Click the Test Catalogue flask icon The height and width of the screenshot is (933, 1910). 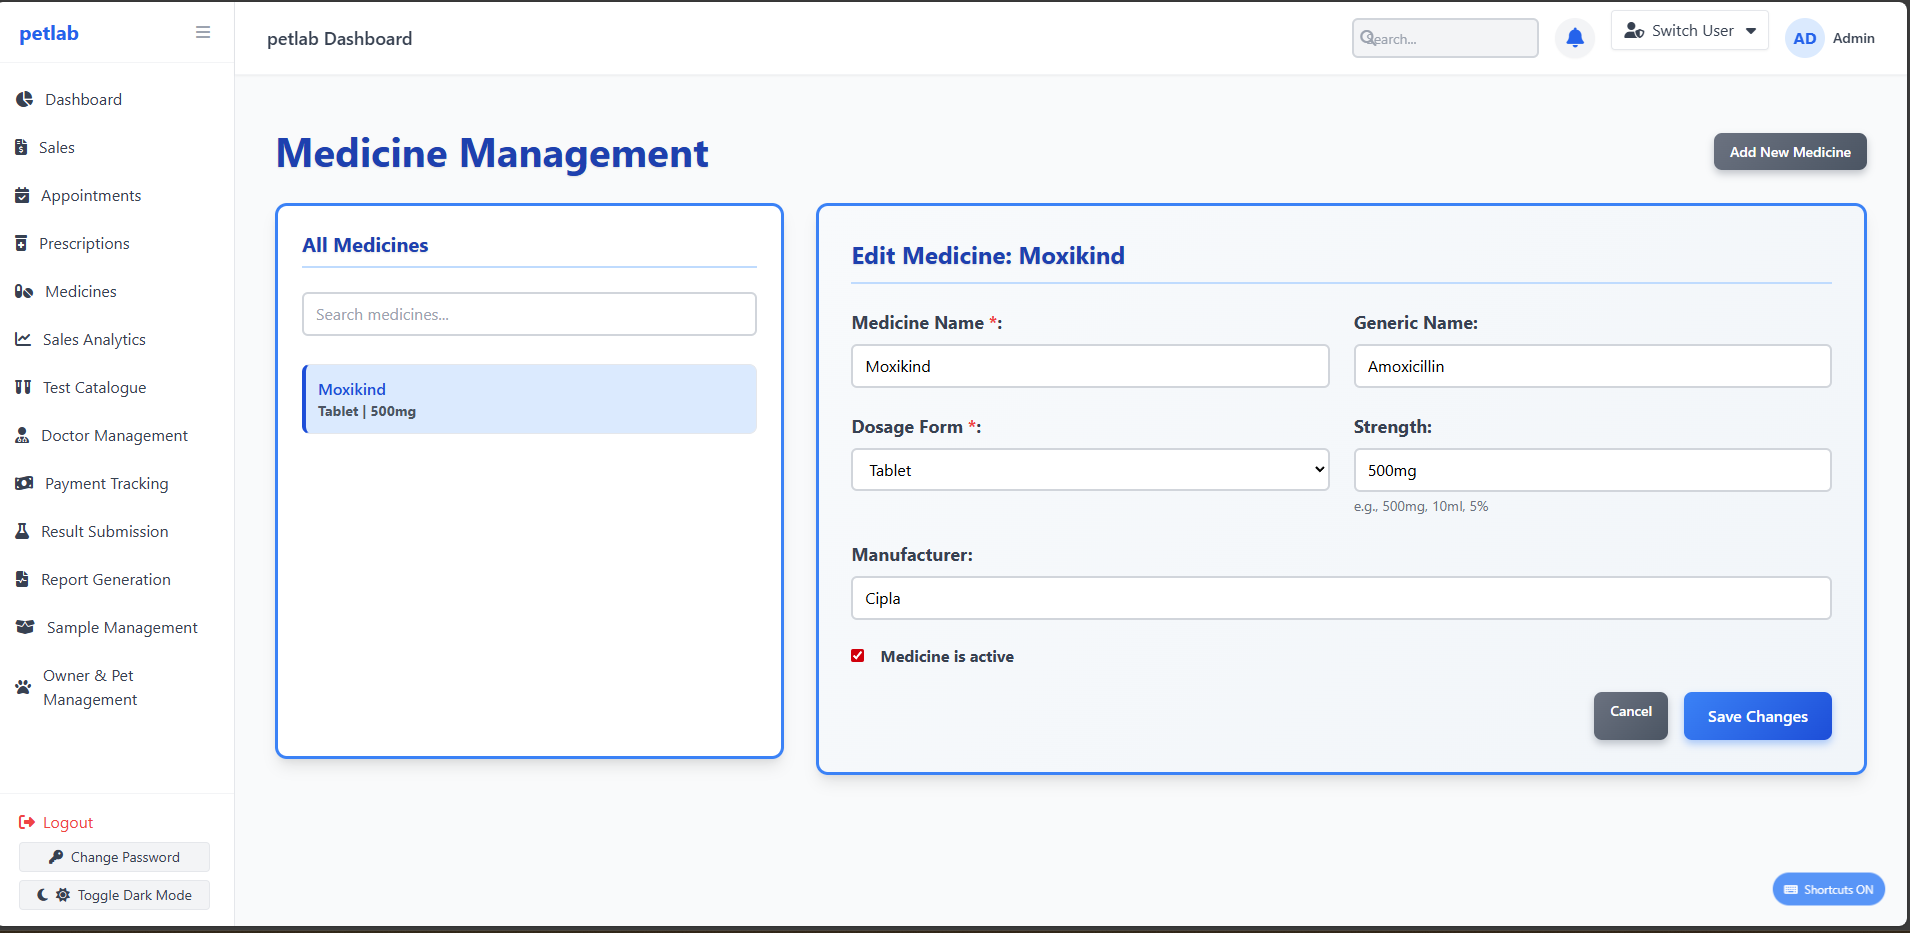(22, 387)
